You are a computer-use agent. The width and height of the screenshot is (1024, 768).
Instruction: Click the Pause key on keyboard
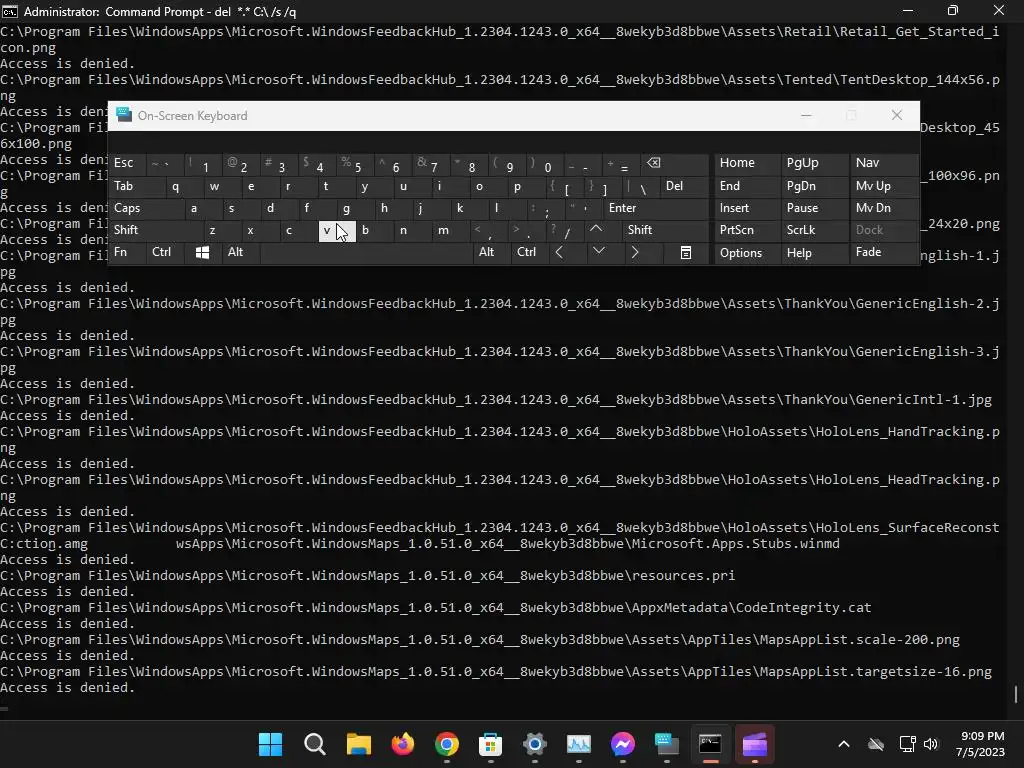point(814,208)
